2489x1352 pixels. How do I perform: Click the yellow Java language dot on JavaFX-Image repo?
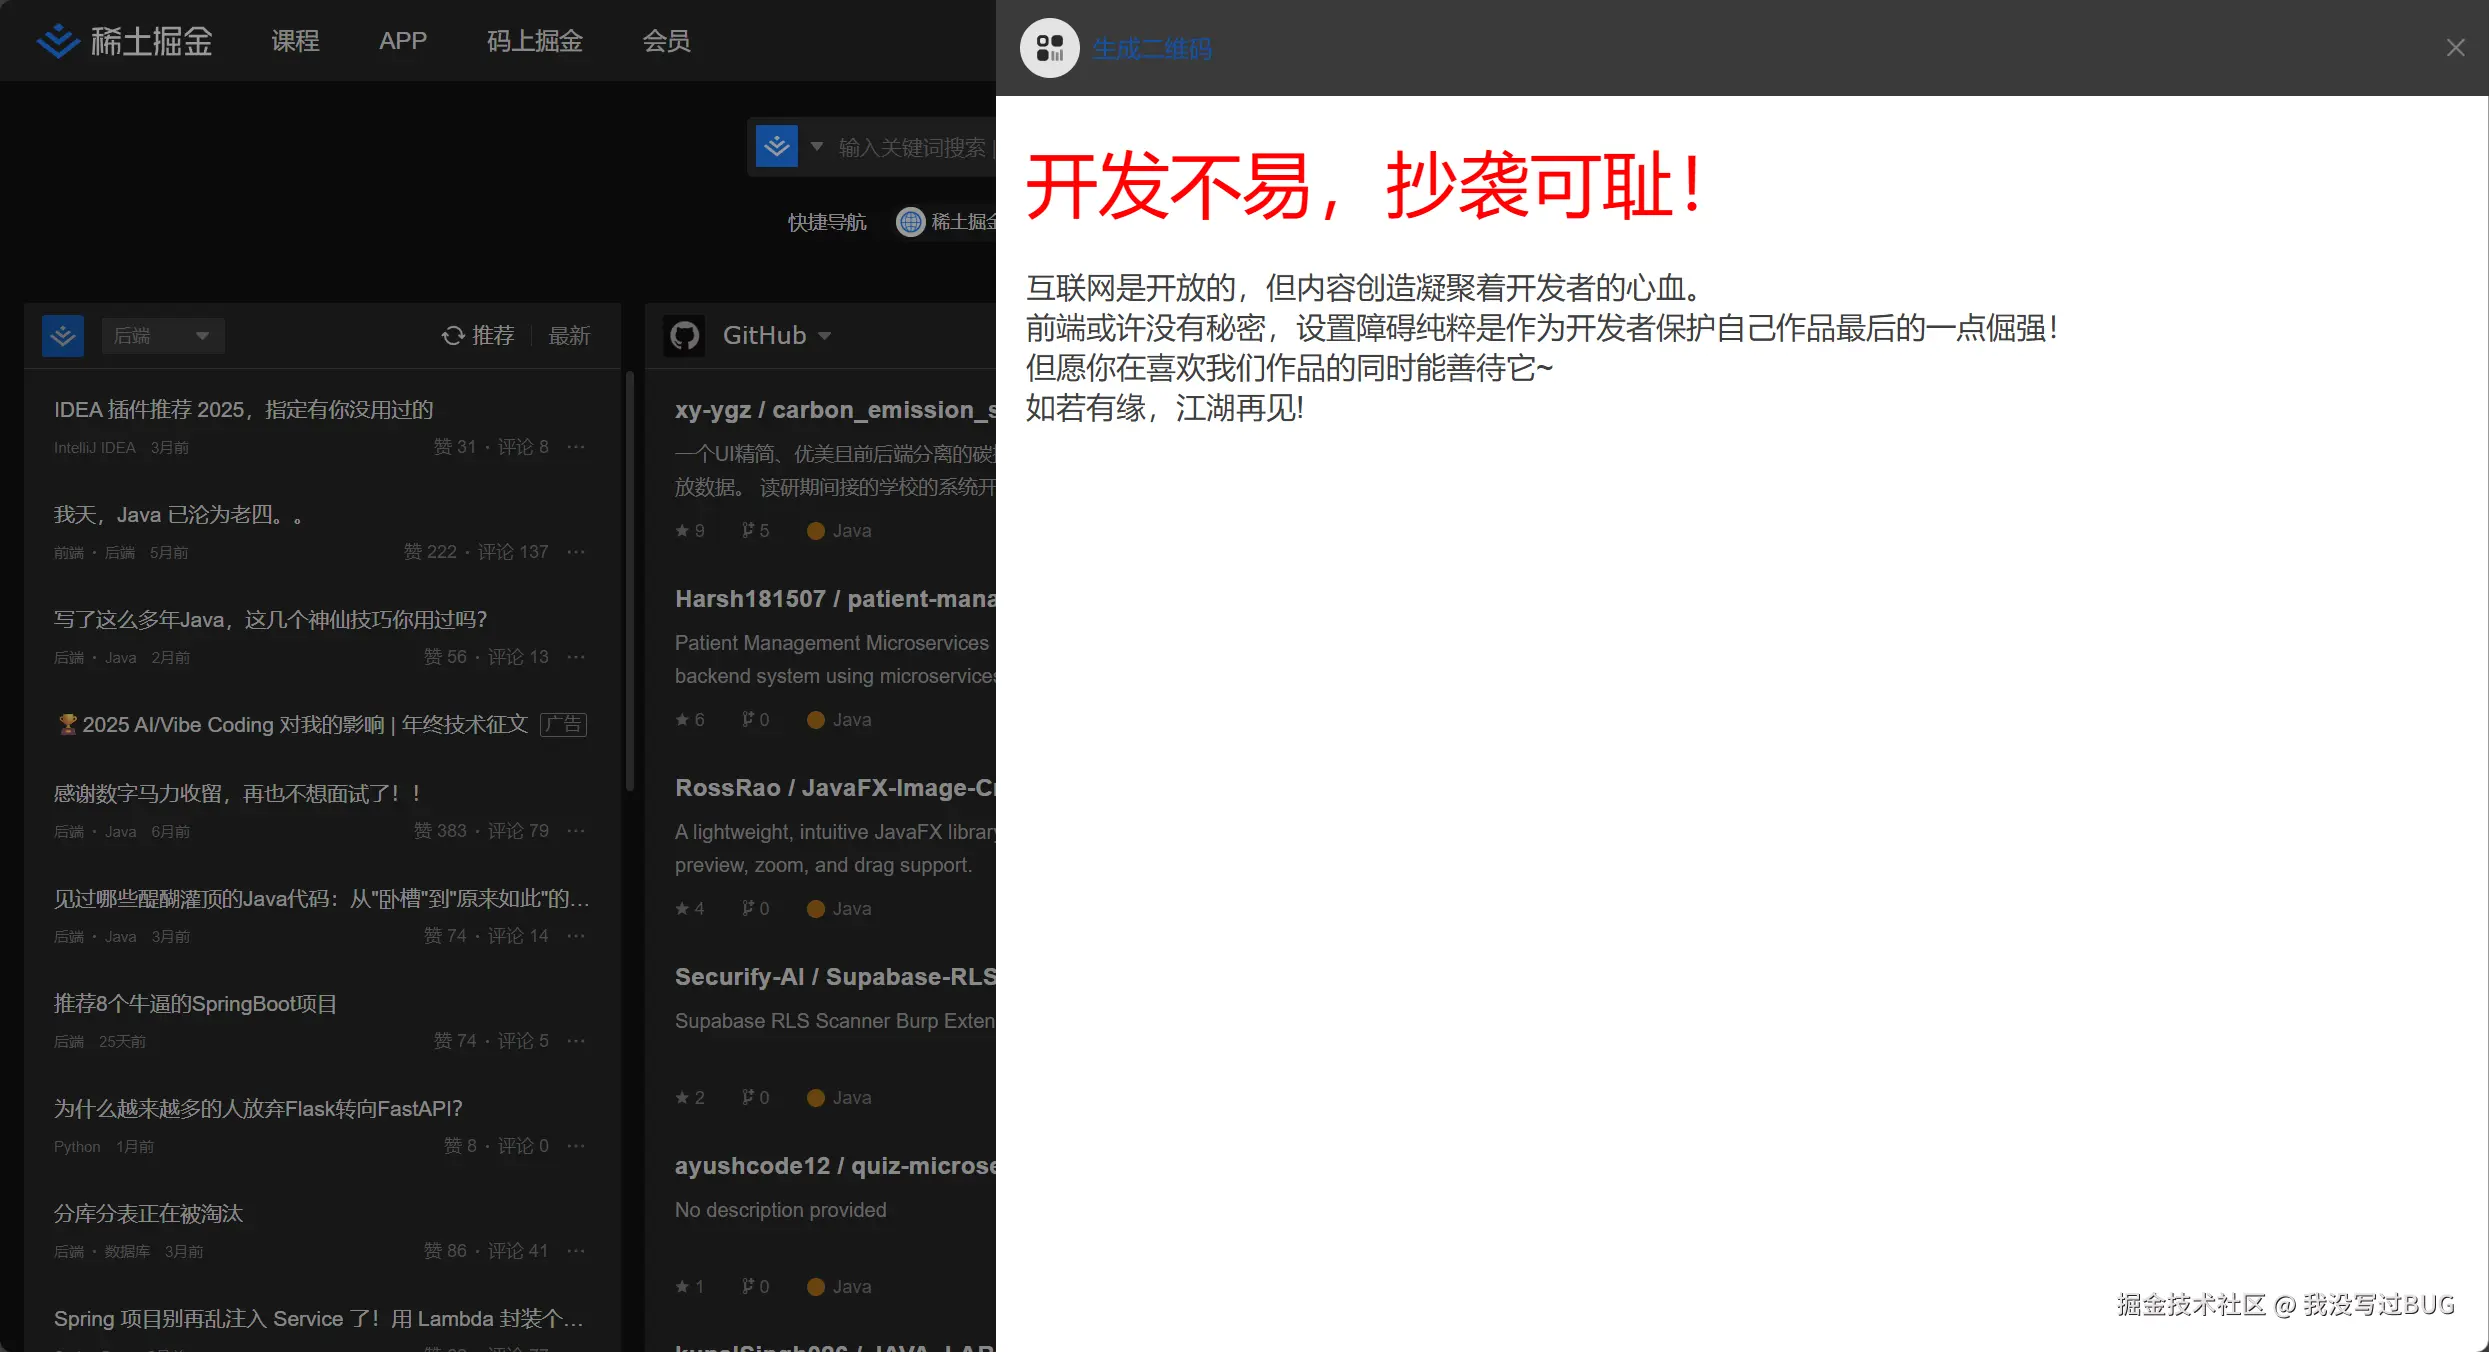(x=815, y=908)
